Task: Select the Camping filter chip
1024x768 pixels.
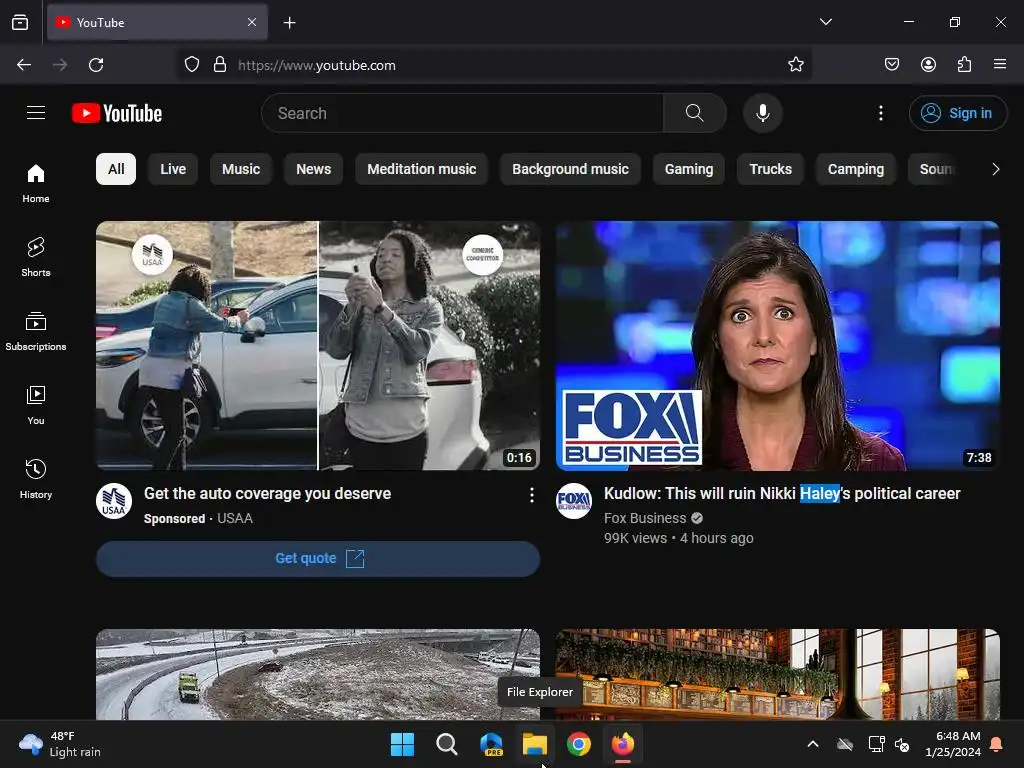Action: (856, 169)
